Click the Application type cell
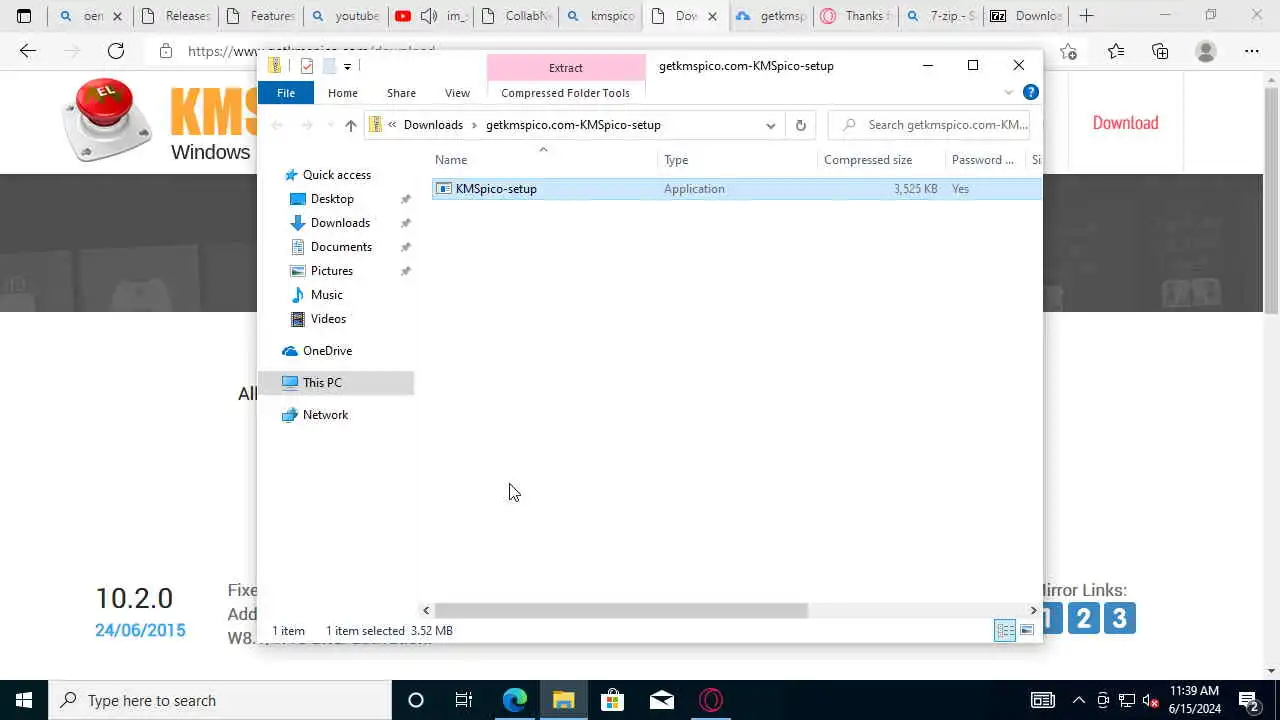The image size is (1280, 720). pos(694,189)
